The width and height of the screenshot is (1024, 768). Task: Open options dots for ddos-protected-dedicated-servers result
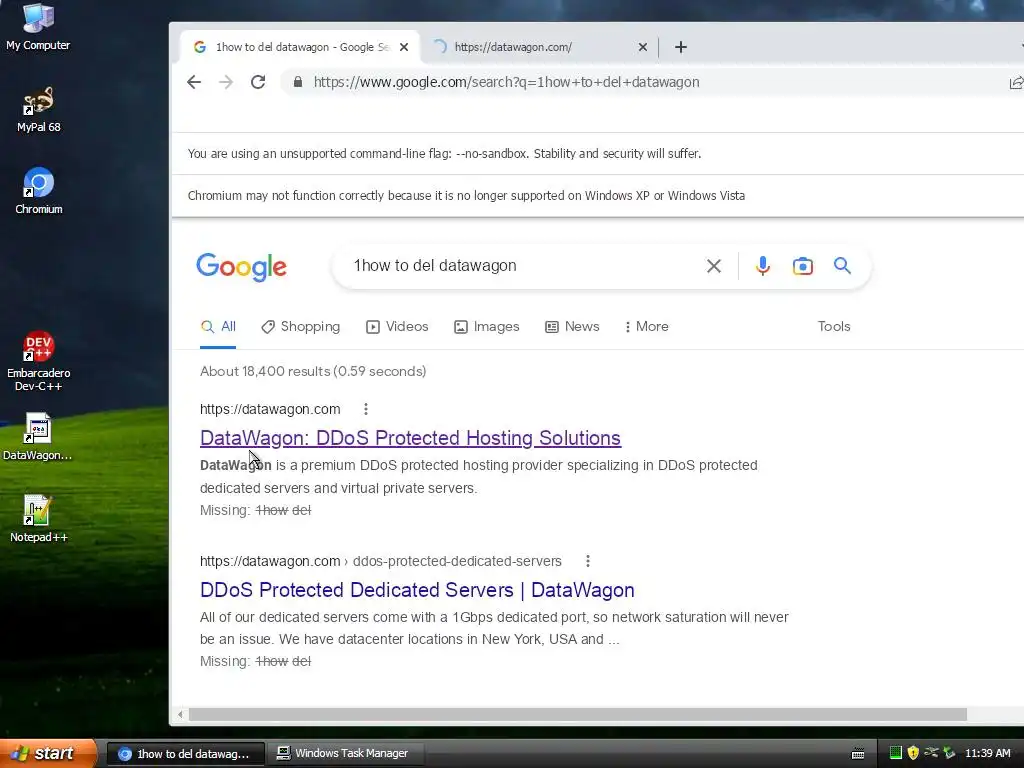(588, 561)
